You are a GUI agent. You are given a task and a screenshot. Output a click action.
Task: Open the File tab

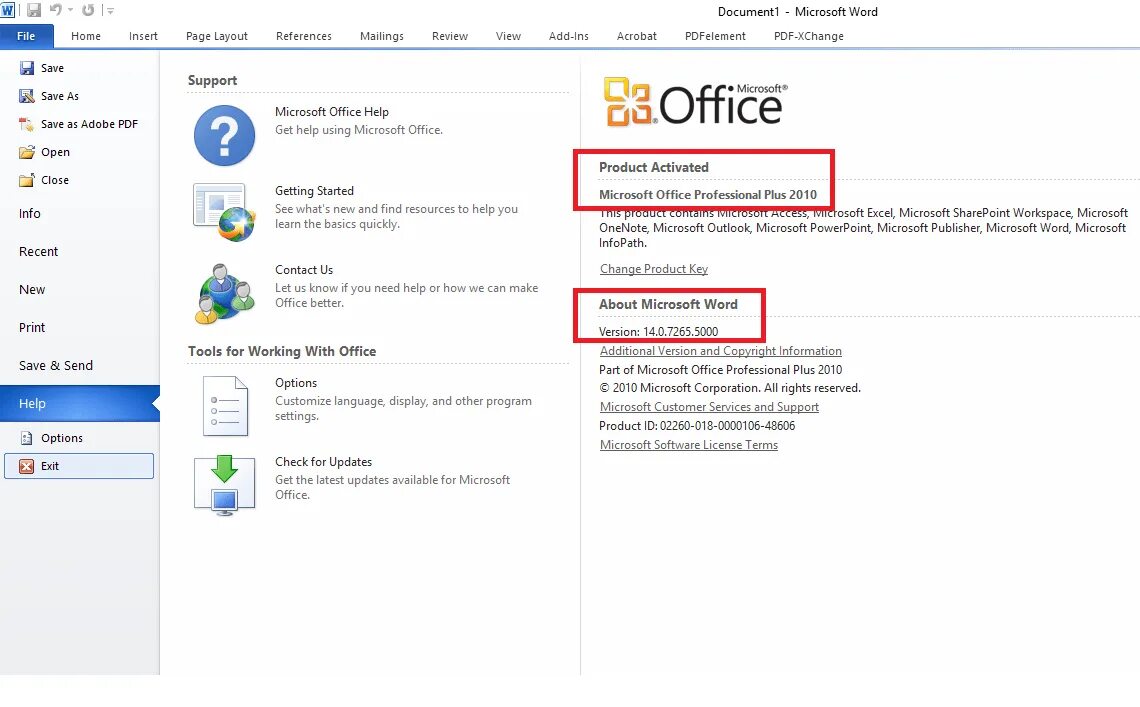26,36
